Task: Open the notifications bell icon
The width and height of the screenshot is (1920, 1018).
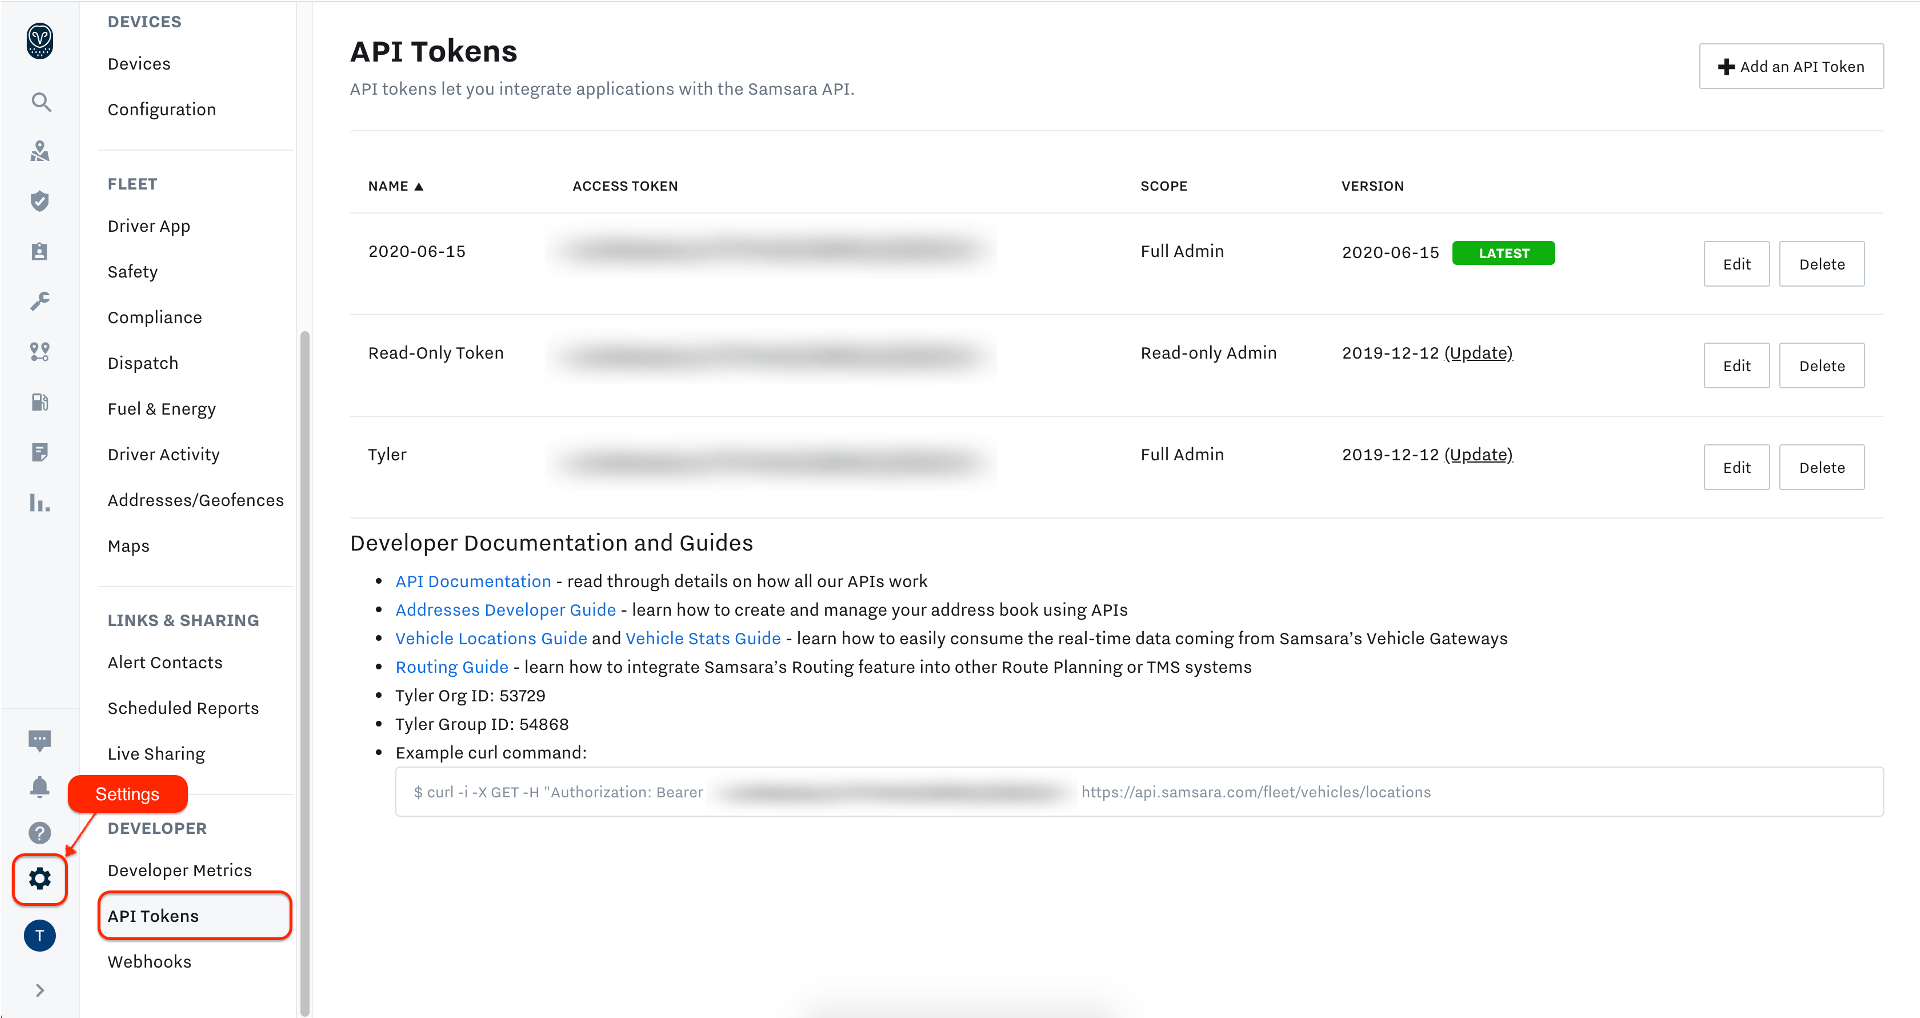Action: [40, 787]
